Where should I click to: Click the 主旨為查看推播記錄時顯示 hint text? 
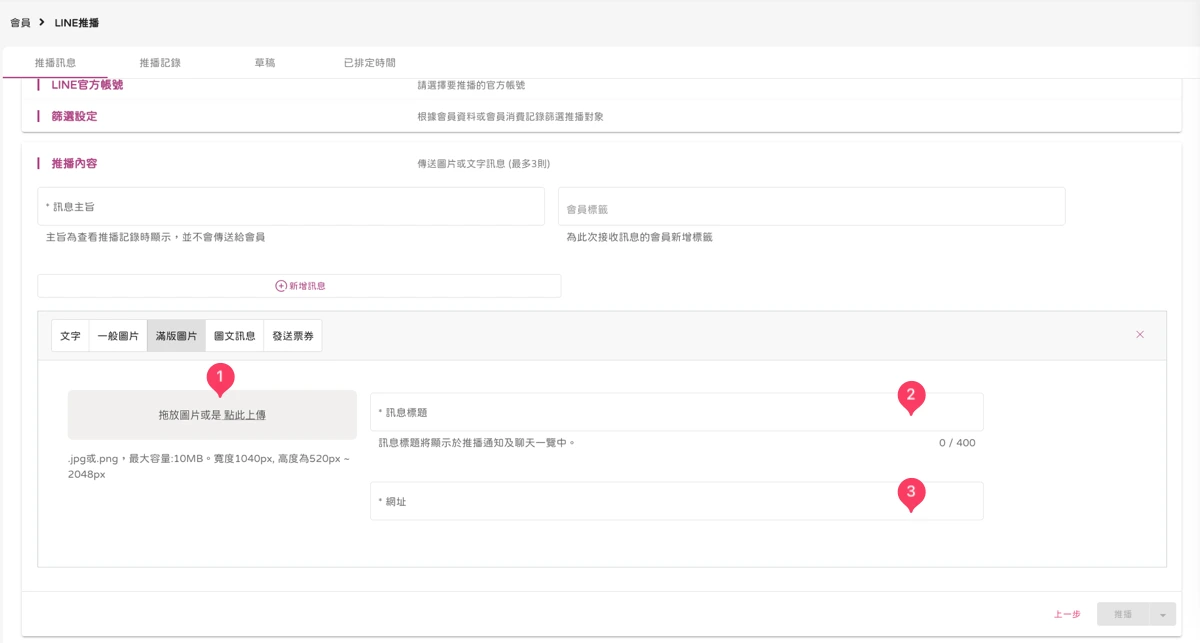coord(156,237)
